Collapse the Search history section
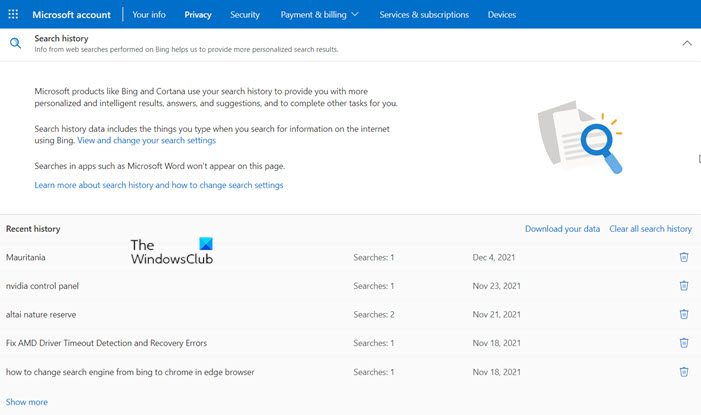 click(x=686, y=43)
